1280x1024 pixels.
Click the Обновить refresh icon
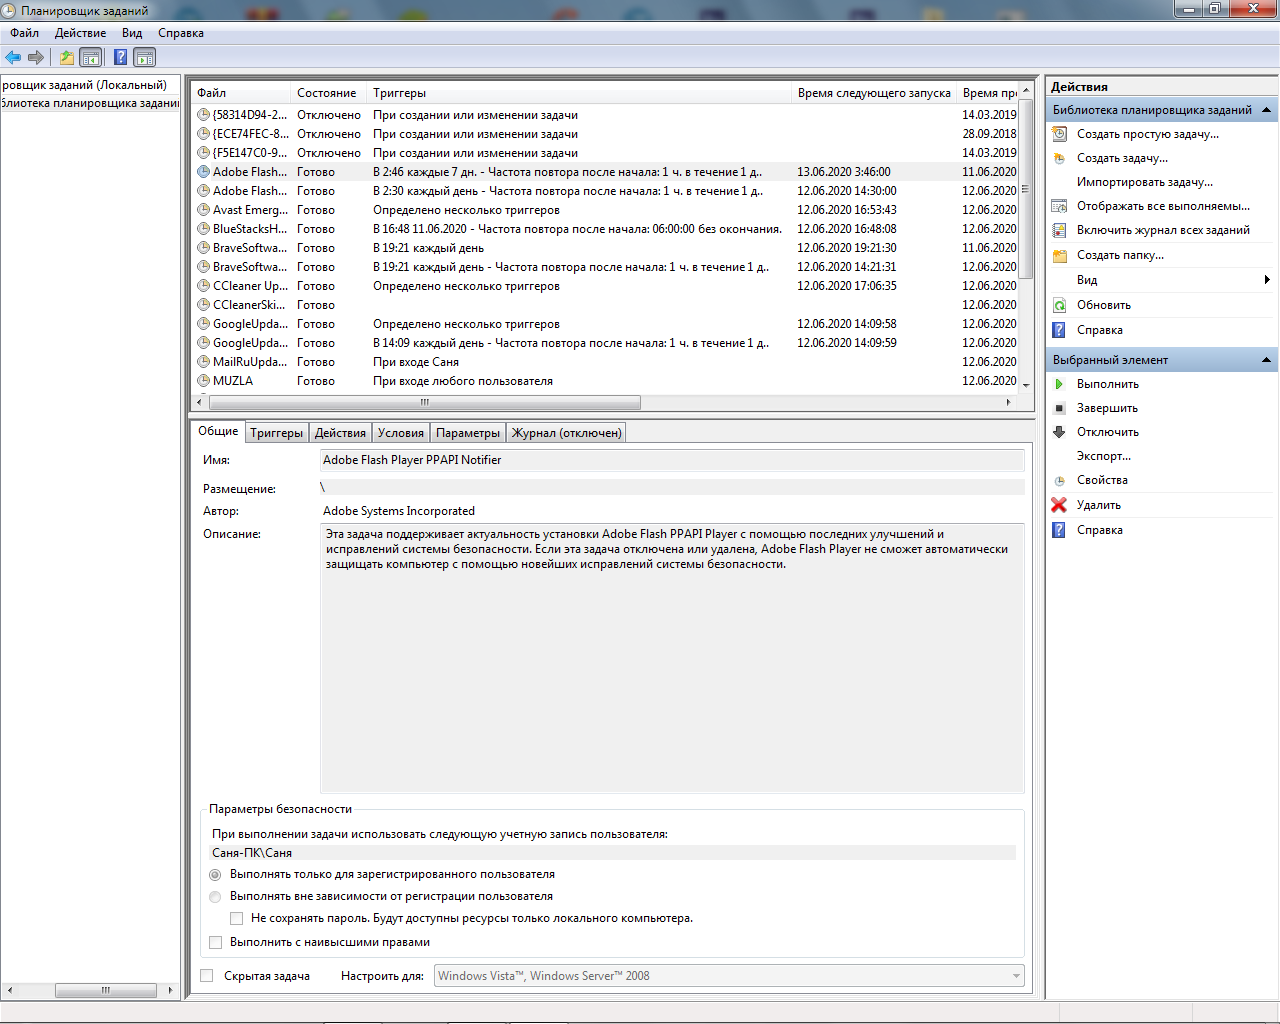click(1060, 305)
